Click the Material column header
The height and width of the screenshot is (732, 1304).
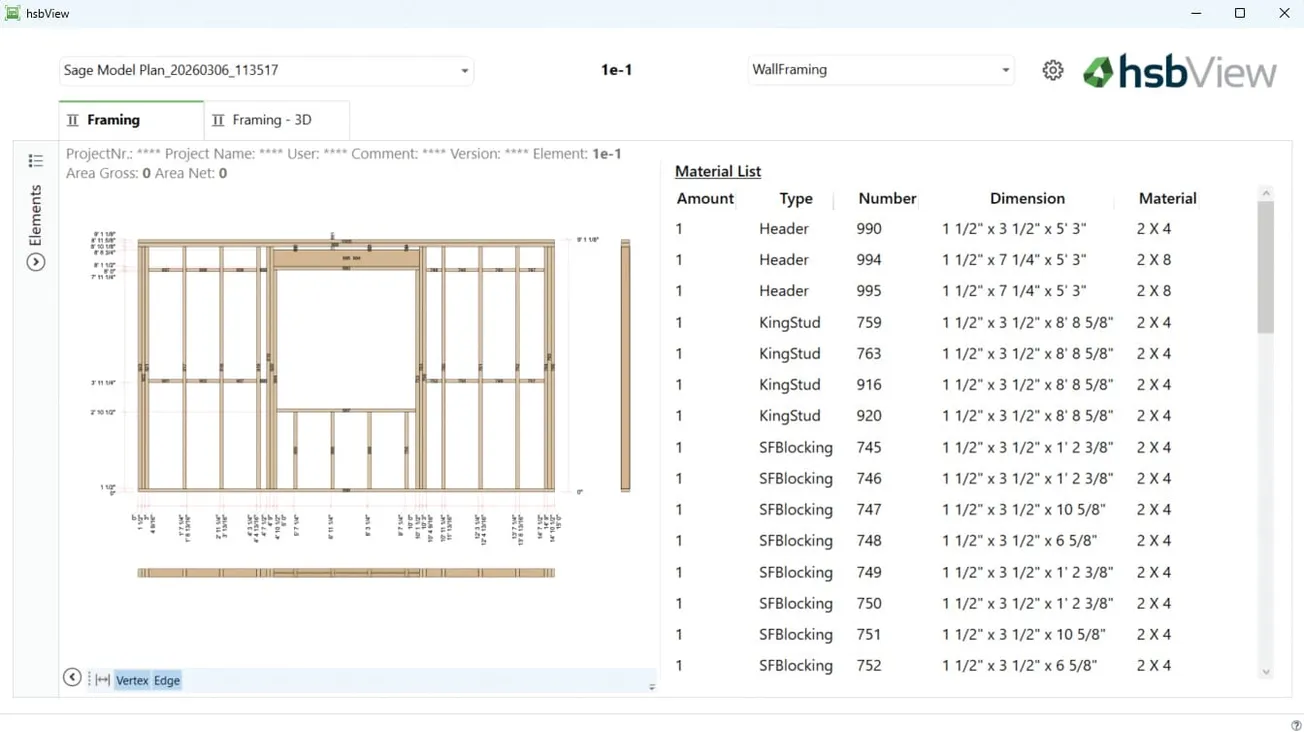click(x=1167, y=198)
